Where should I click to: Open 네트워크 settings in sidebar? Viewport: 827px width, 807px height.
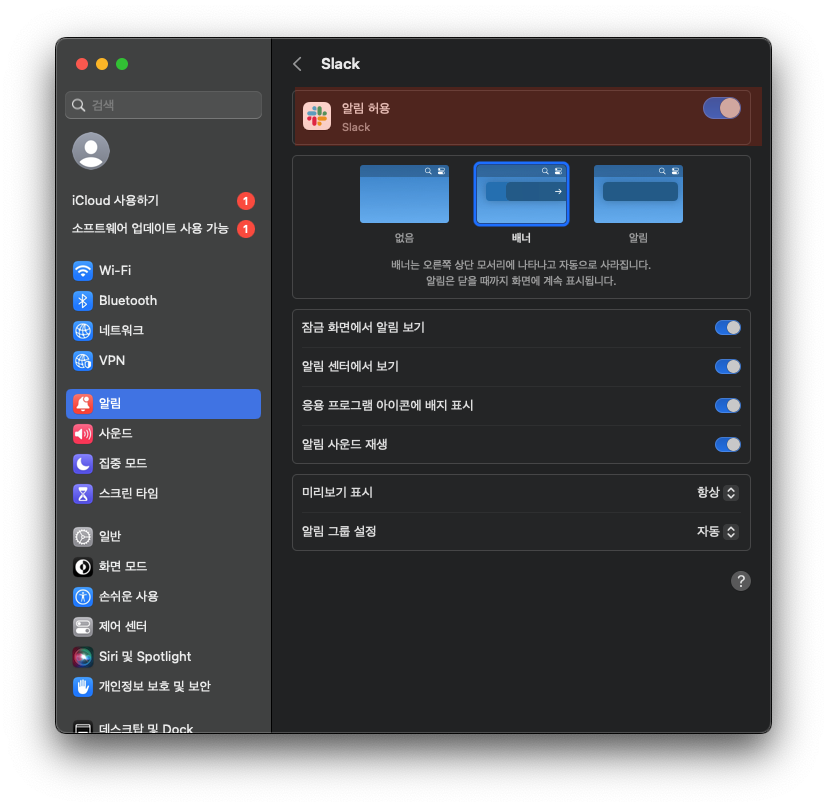pyautogui.click(x=164, y=331)
